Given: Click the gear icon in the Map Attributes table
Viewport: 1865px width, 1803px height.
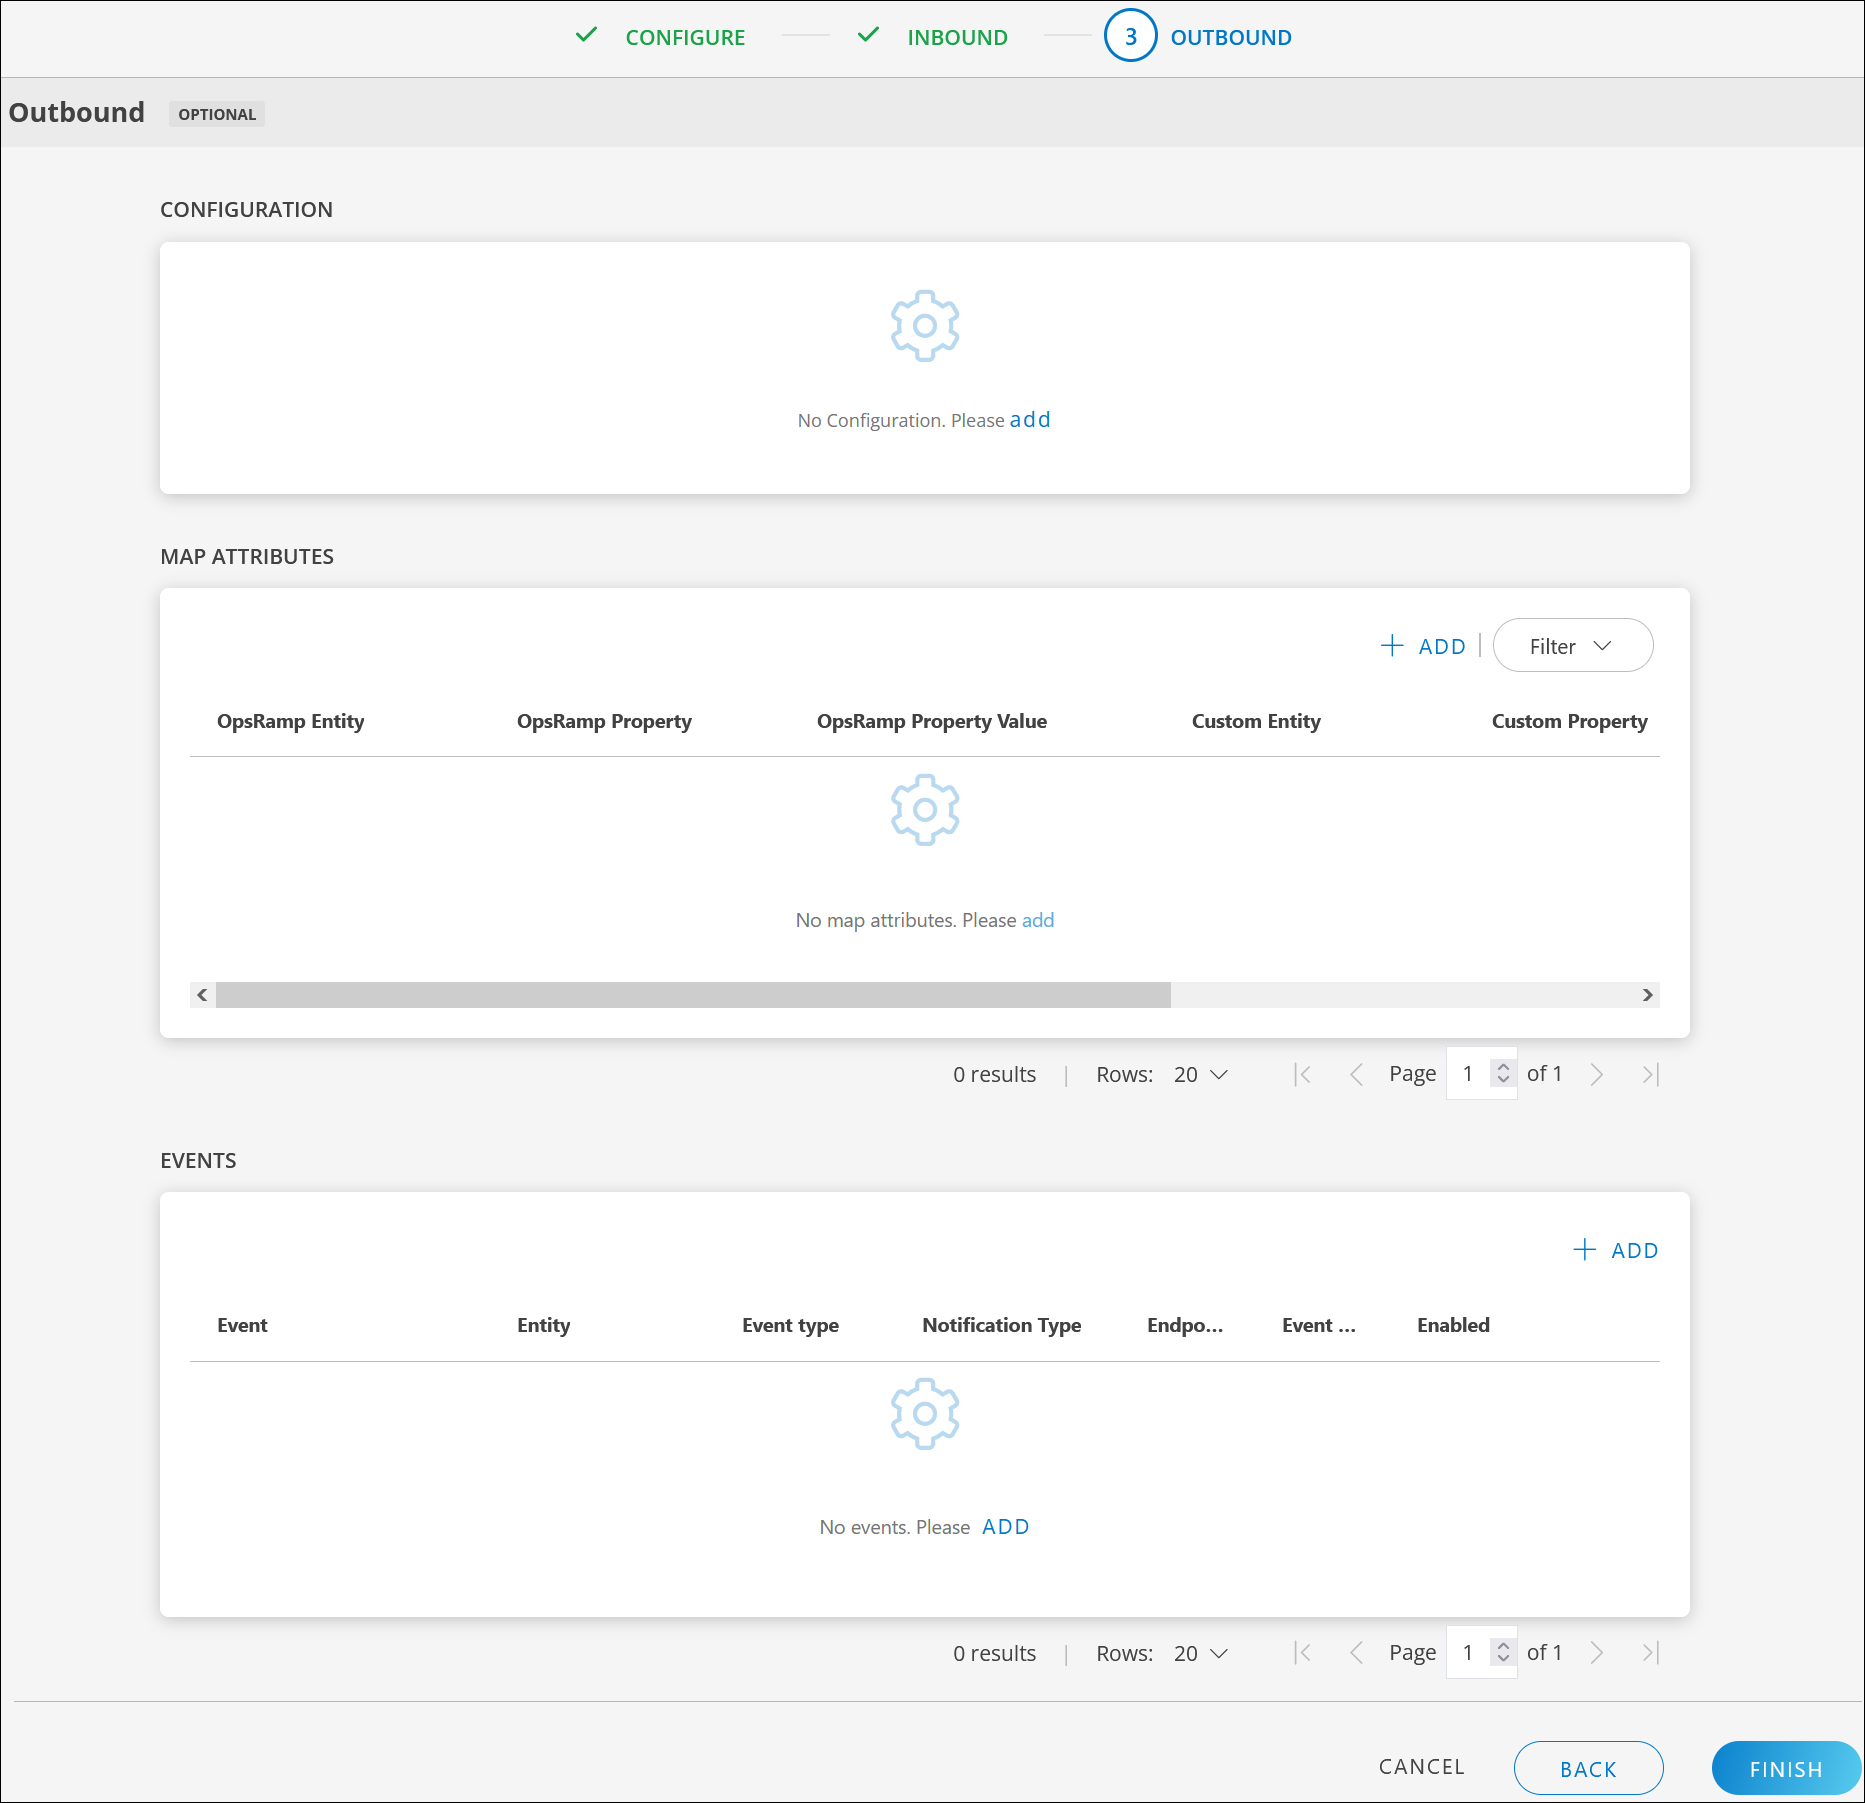Looking at the screenshot, I should [923, 810].
